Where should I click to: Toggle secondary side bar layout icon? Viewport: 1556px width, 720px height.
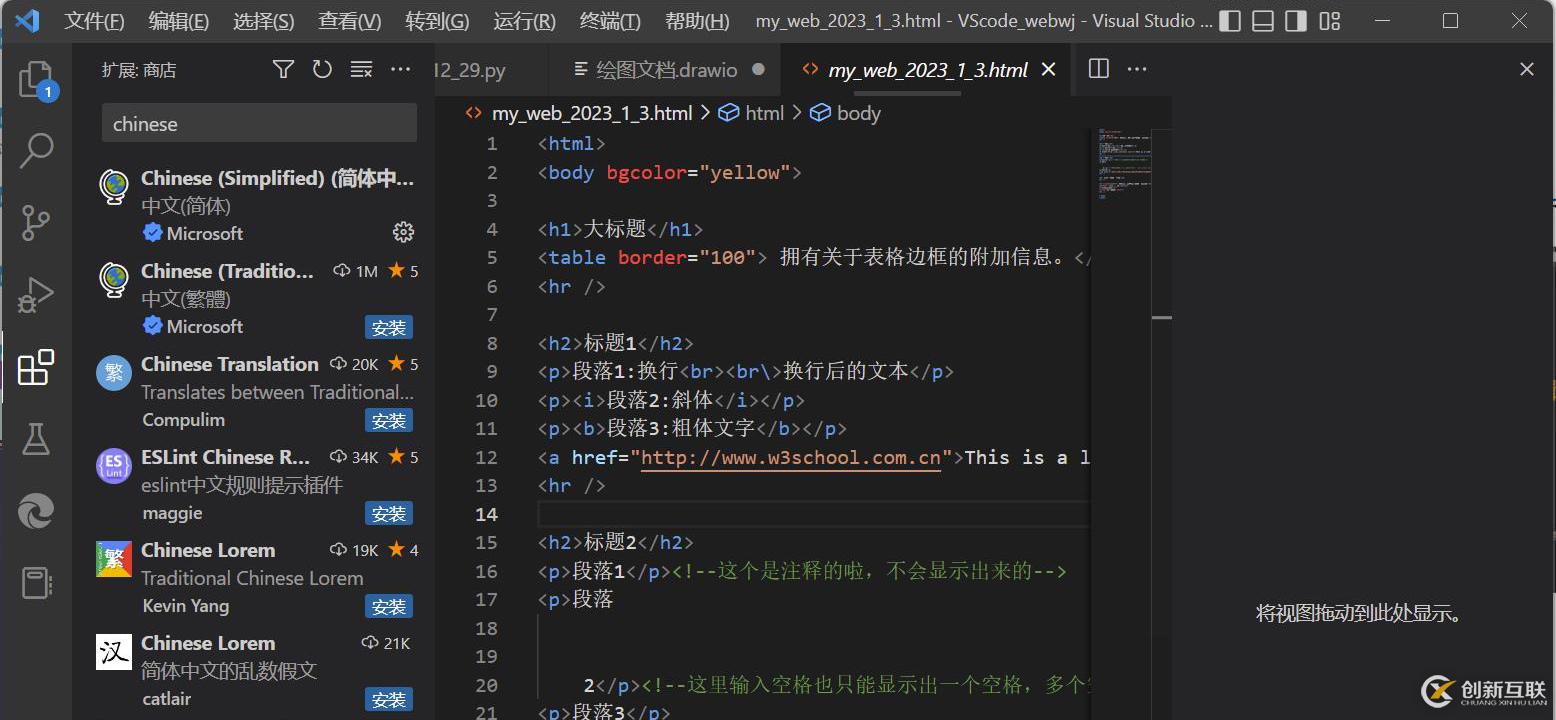click(1296, 21)
